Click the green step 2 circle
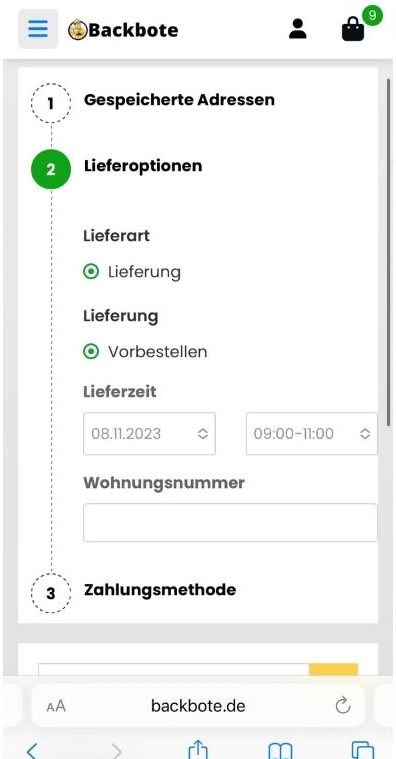Screen dimensions: 396x759 coord(51,169)
